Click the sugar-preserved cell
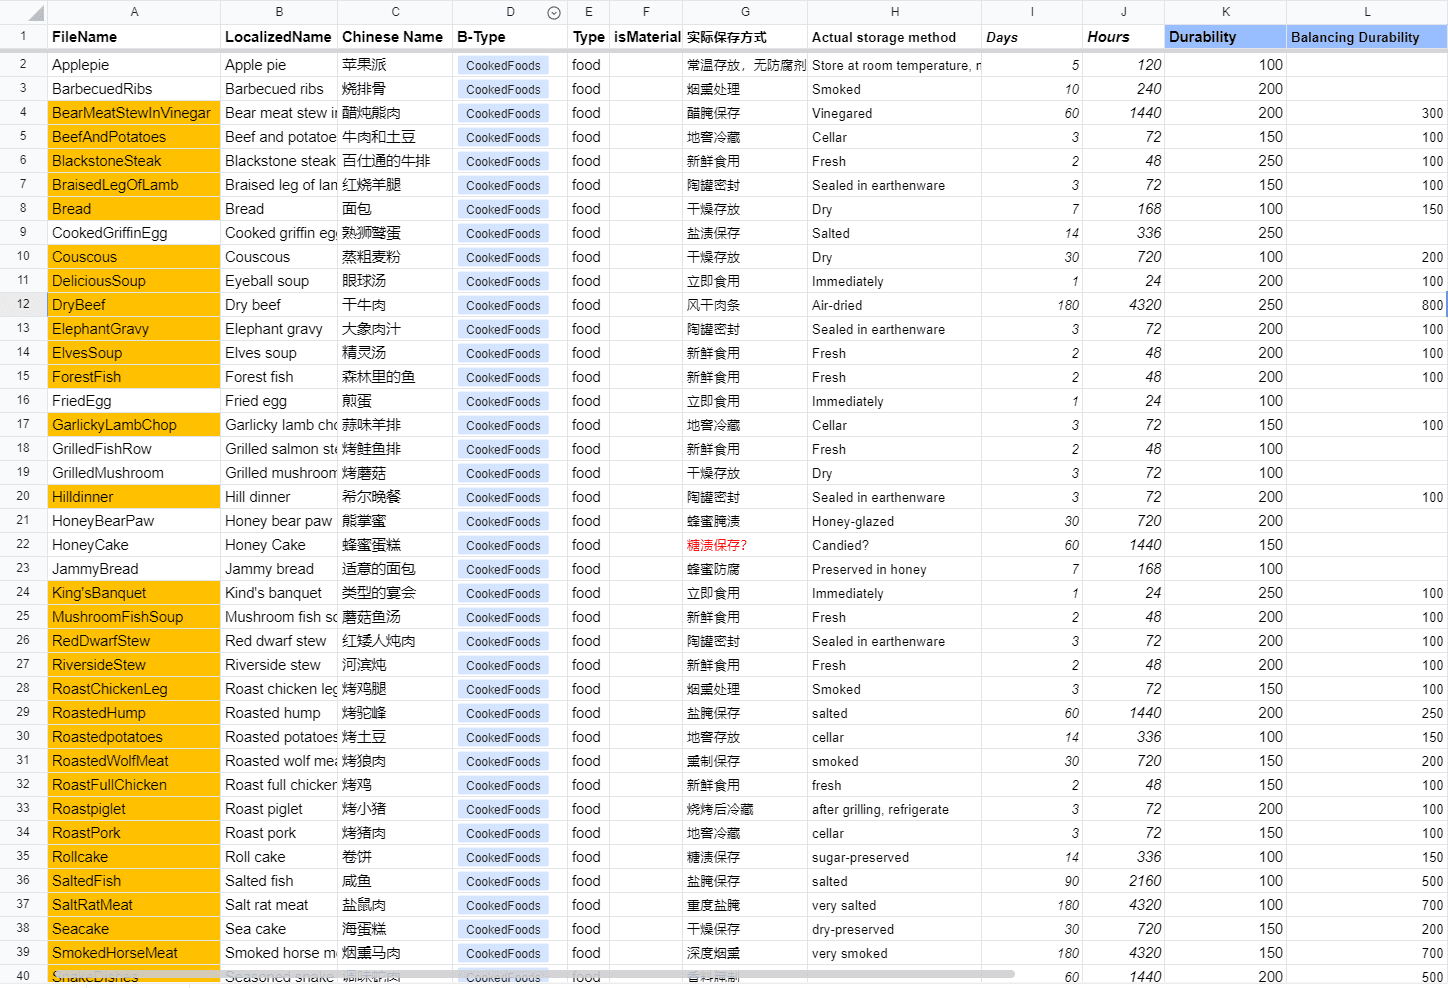Viewport: 1448px width, 988px height. point(894,857)
